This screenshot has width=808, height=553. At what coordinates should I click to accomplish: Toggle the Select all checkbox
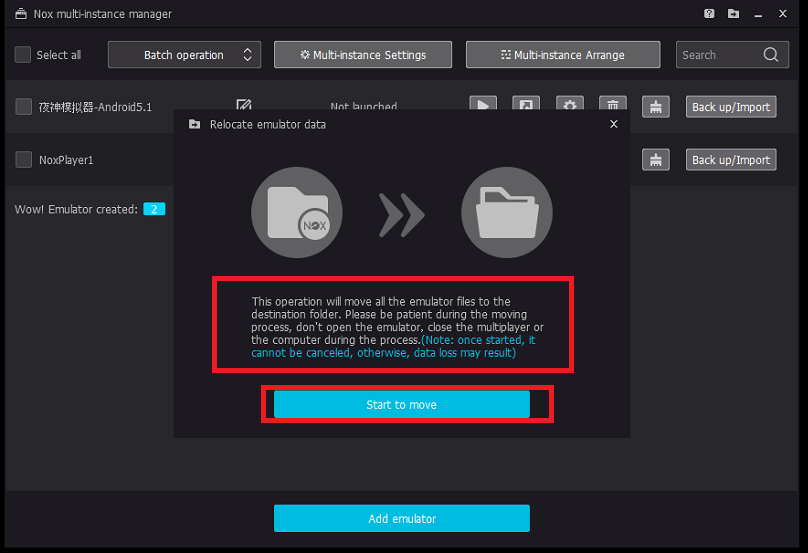pyautogui.click(x=23, y=55)
